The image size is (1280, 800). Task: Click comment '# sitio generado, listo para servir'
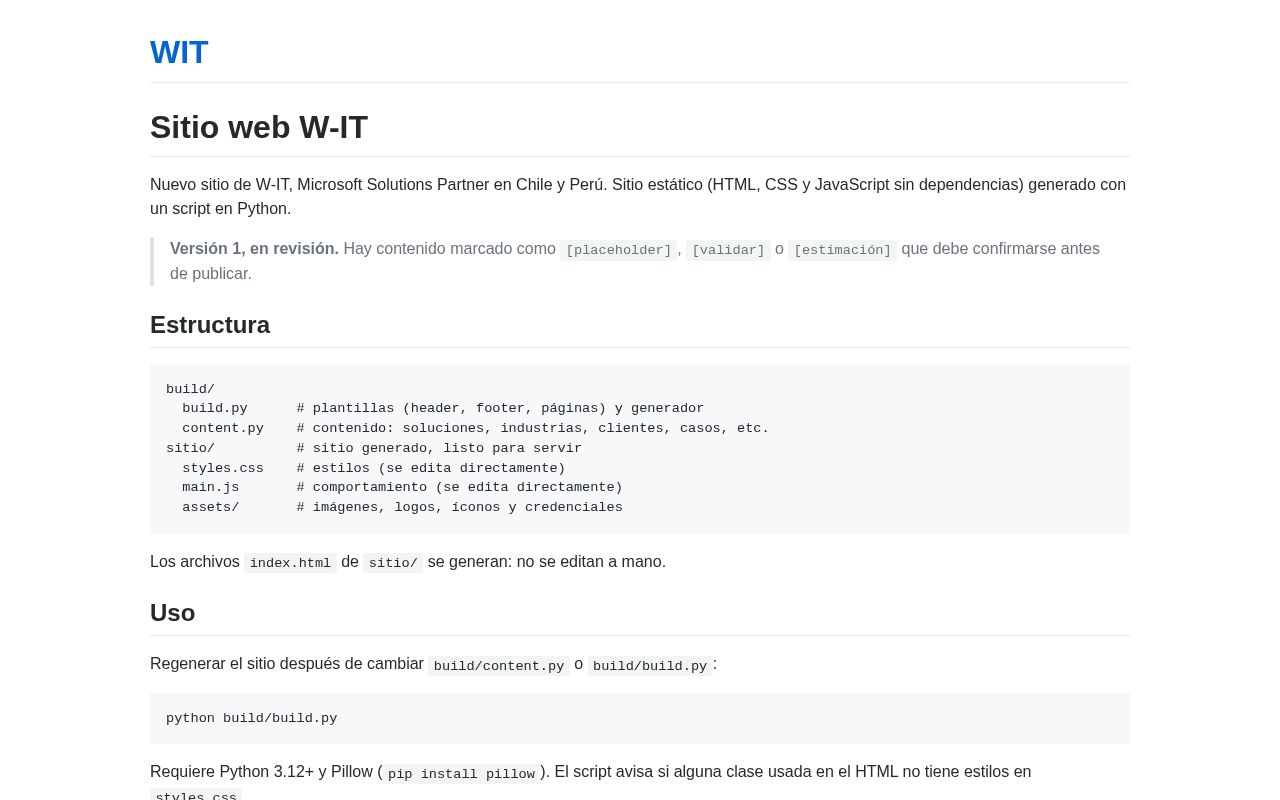(439, 448)
